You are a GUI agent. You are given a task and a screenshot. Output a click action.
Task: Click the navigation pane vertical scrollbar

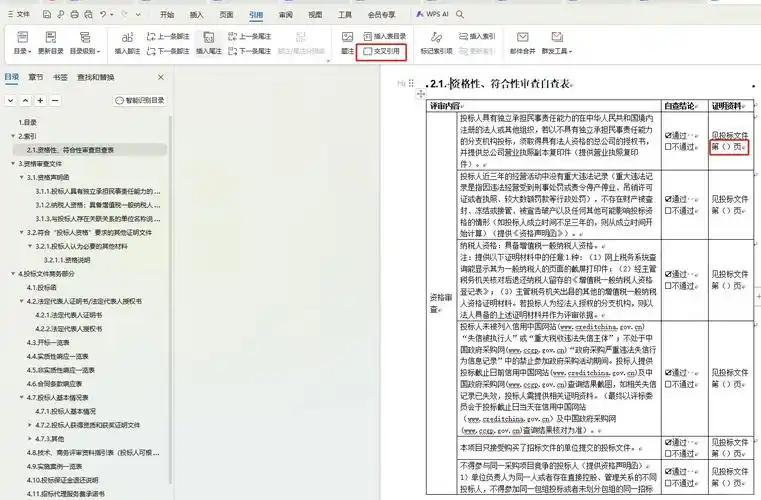click(x=170, y=299)
